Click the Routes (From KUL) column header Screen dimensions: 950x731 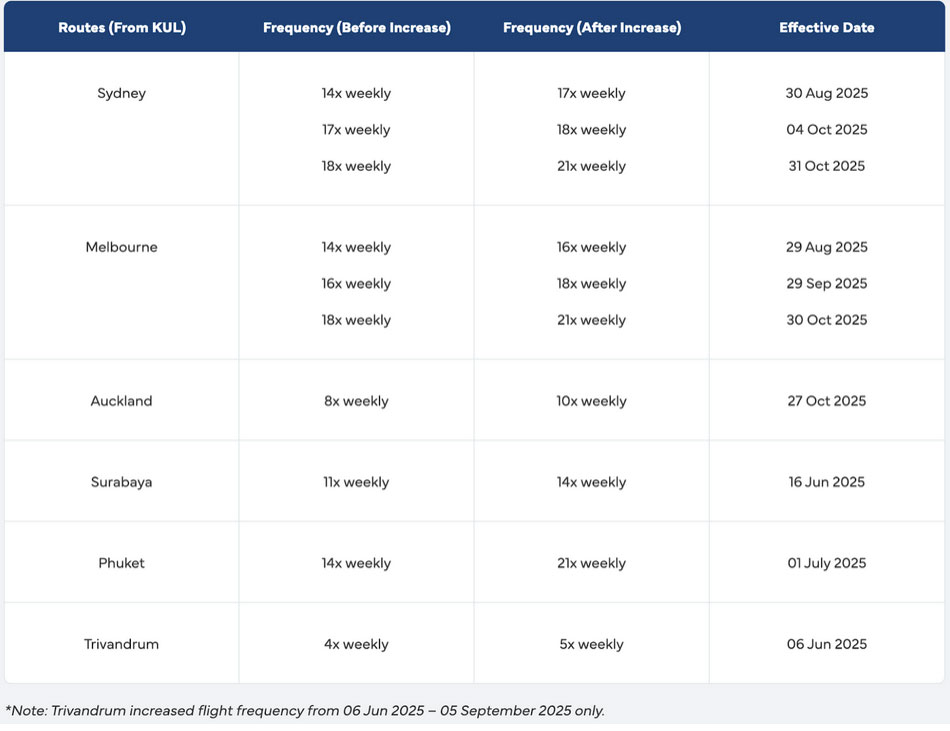[121, 27]
